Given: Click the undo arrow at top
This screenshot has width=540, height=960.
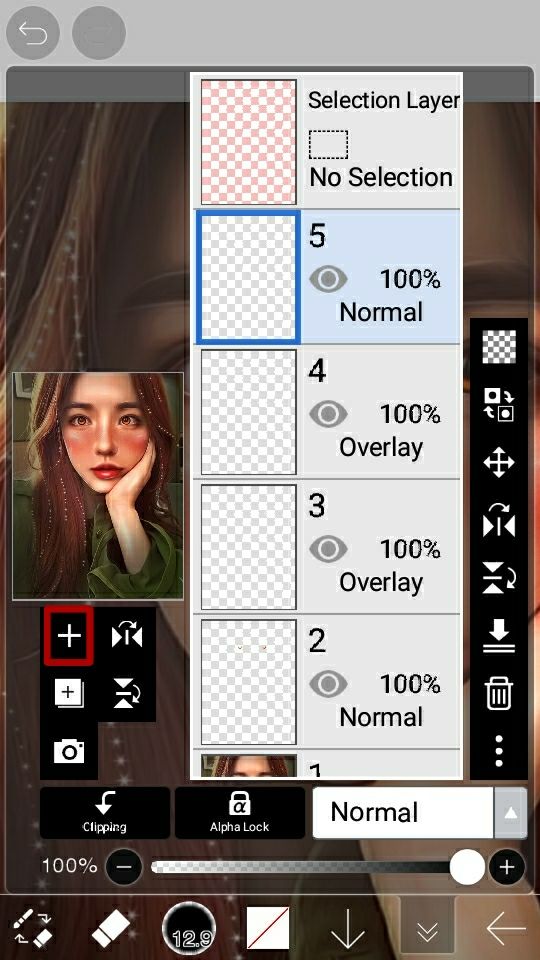Looking at the screenshot, I should (x=32, y=32).
